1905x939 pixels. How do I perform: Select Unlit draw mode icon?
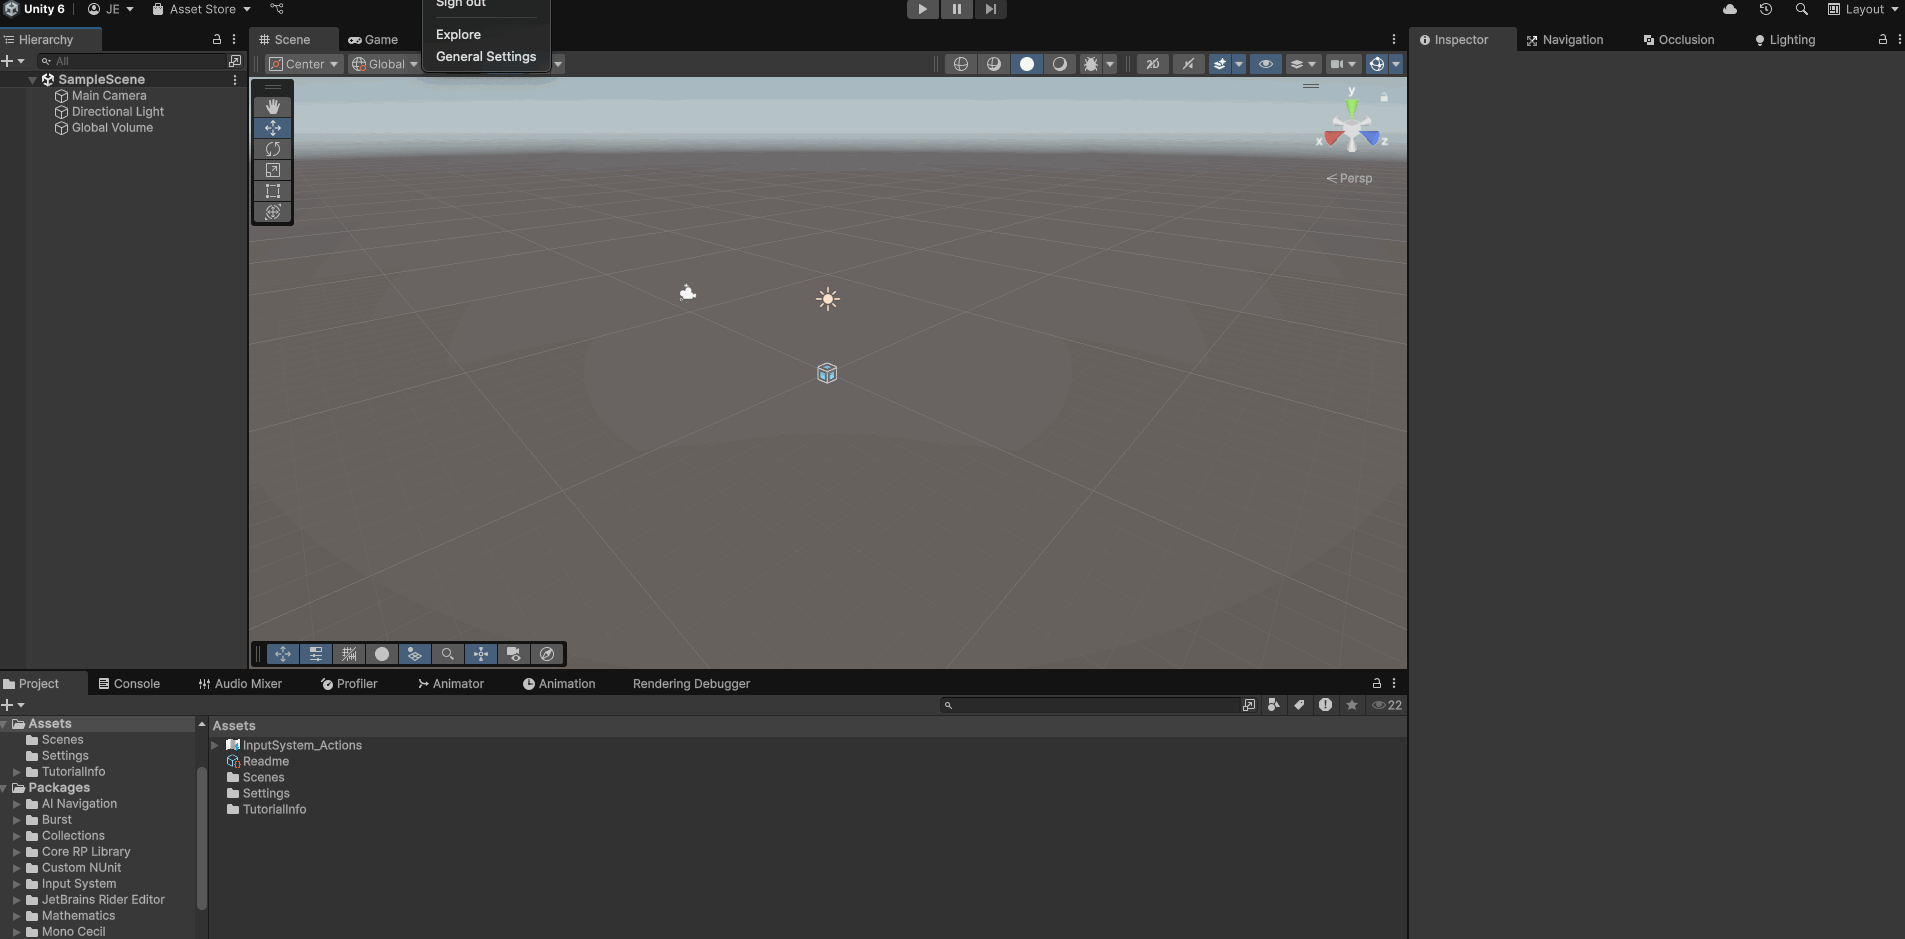1060,64
